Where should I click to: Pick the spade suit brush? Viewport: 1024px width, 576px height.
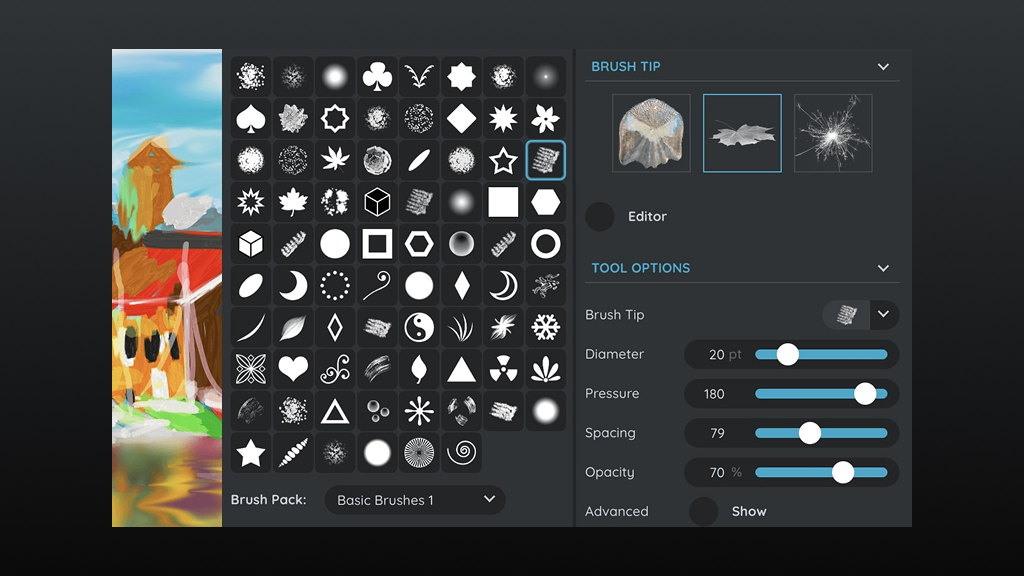click(250, 119)
